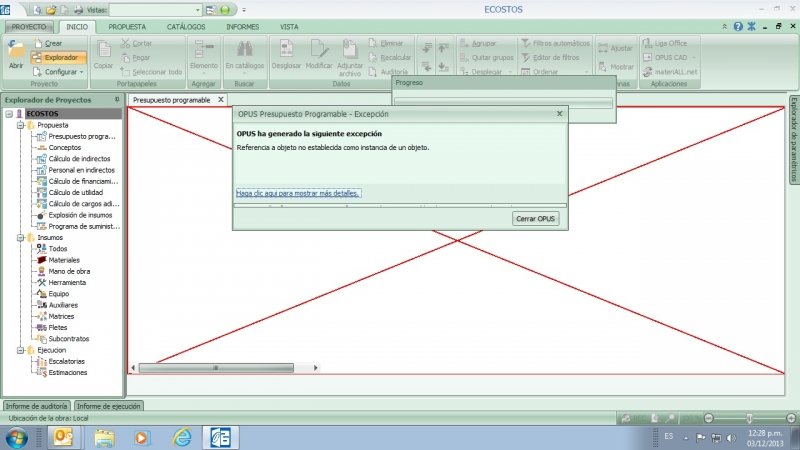Open the Configurar dropdown
Screen dimensions: 800x450
pyautogui.click(x=59, y=72)
